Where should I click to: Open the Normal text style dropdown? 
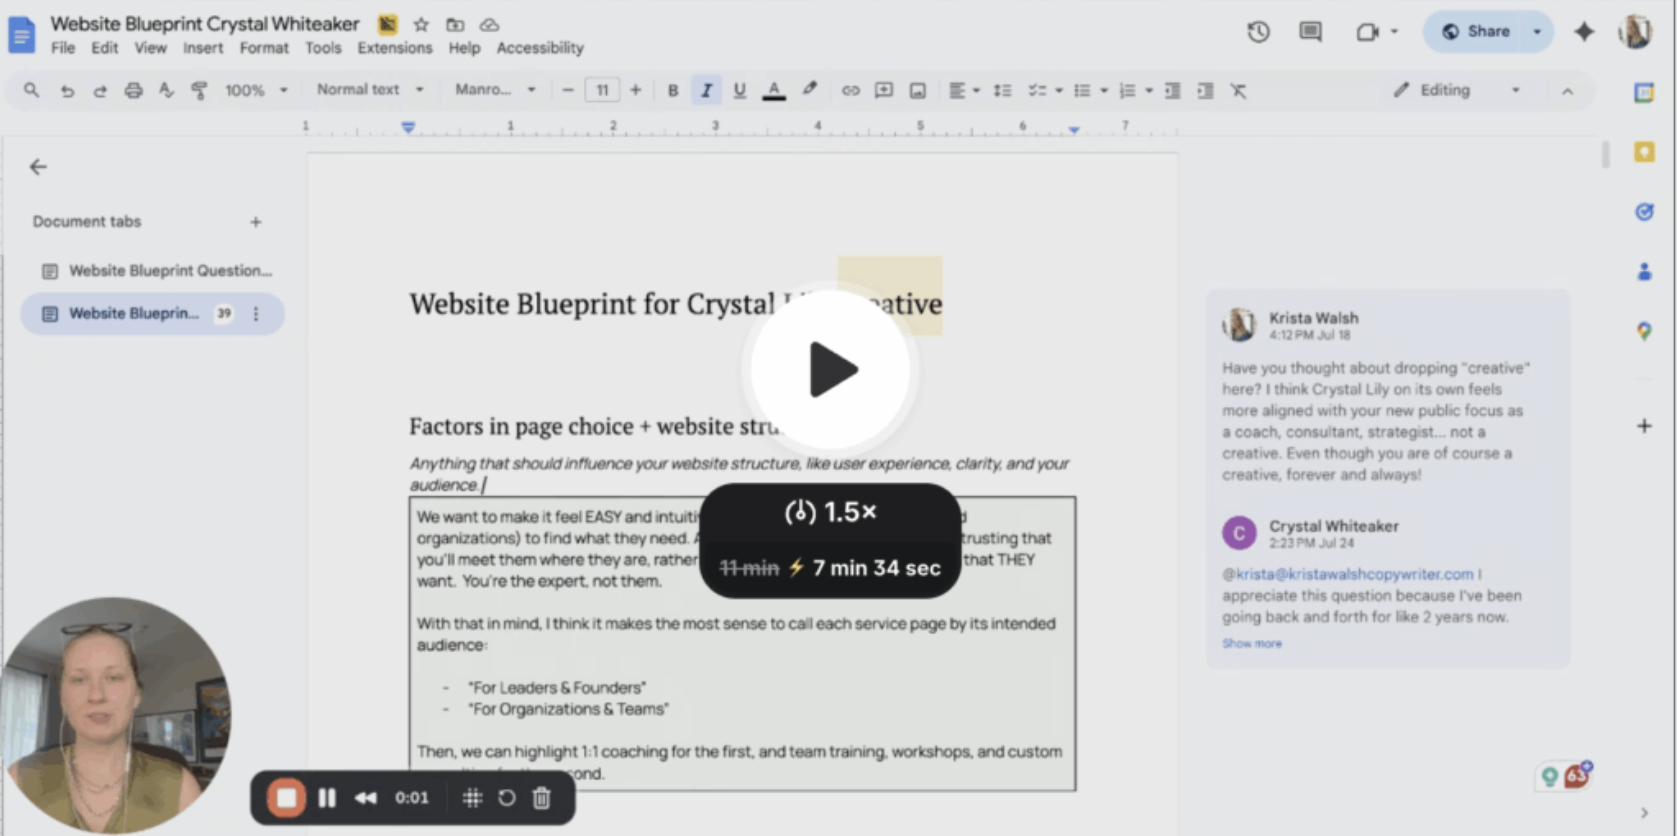click(369, 90)
